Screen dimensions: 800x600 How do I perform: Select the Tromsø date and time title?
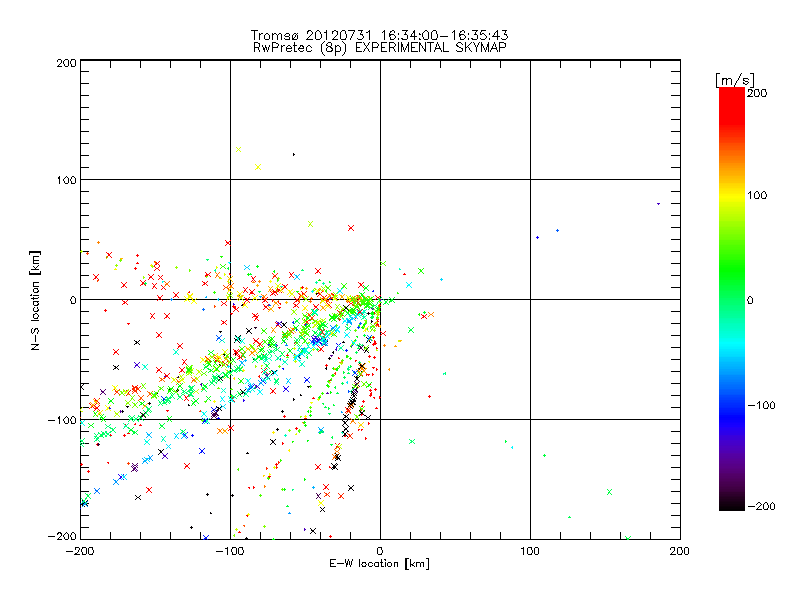click(380, 34)
